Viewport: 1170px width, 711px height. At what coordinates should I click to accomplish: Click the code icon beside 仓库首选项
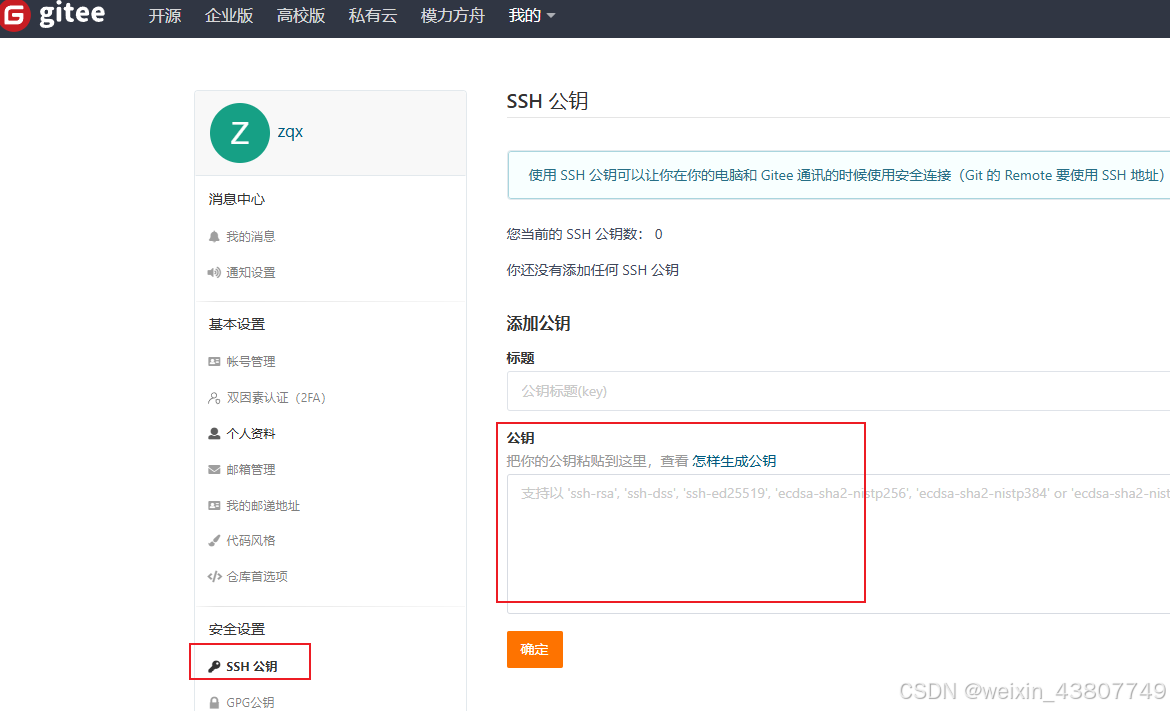[214, 577]
